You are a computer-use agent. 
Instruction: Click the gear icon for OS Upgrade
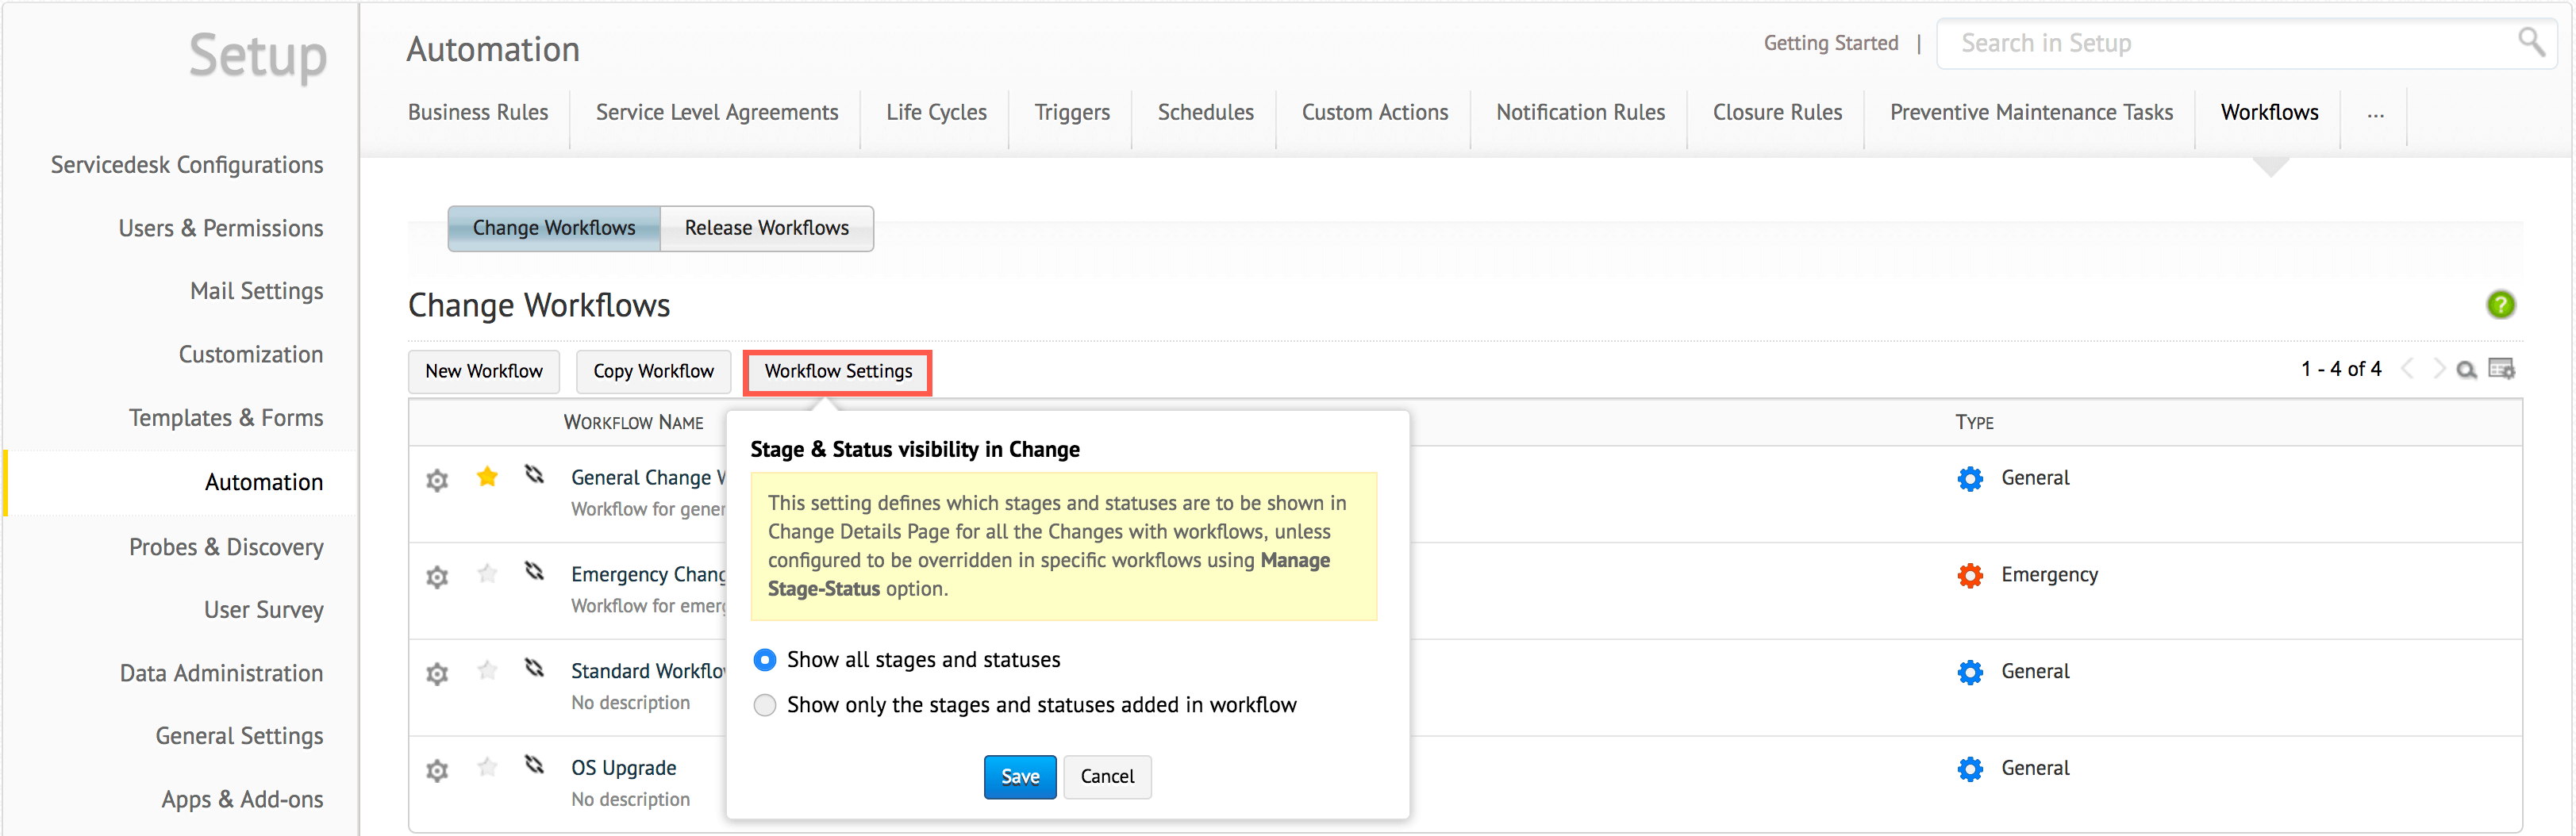click(437, 771)
